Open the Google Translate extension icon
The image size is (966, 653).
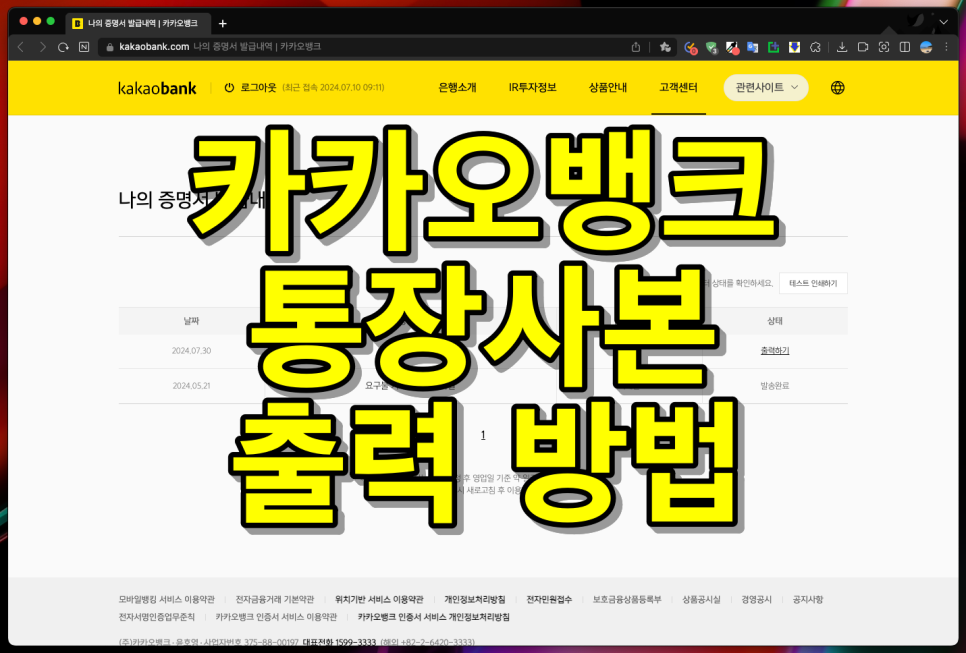pos(752,47)
